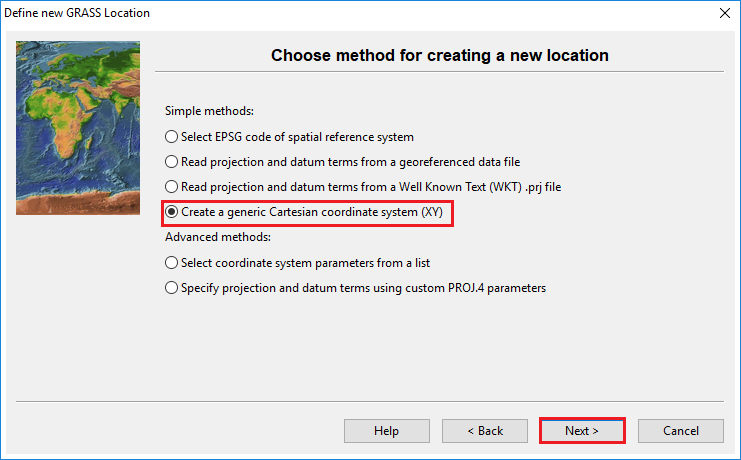Select the custom PROJ.4 parameters option
741x460 pixels.
coord(172,288)
